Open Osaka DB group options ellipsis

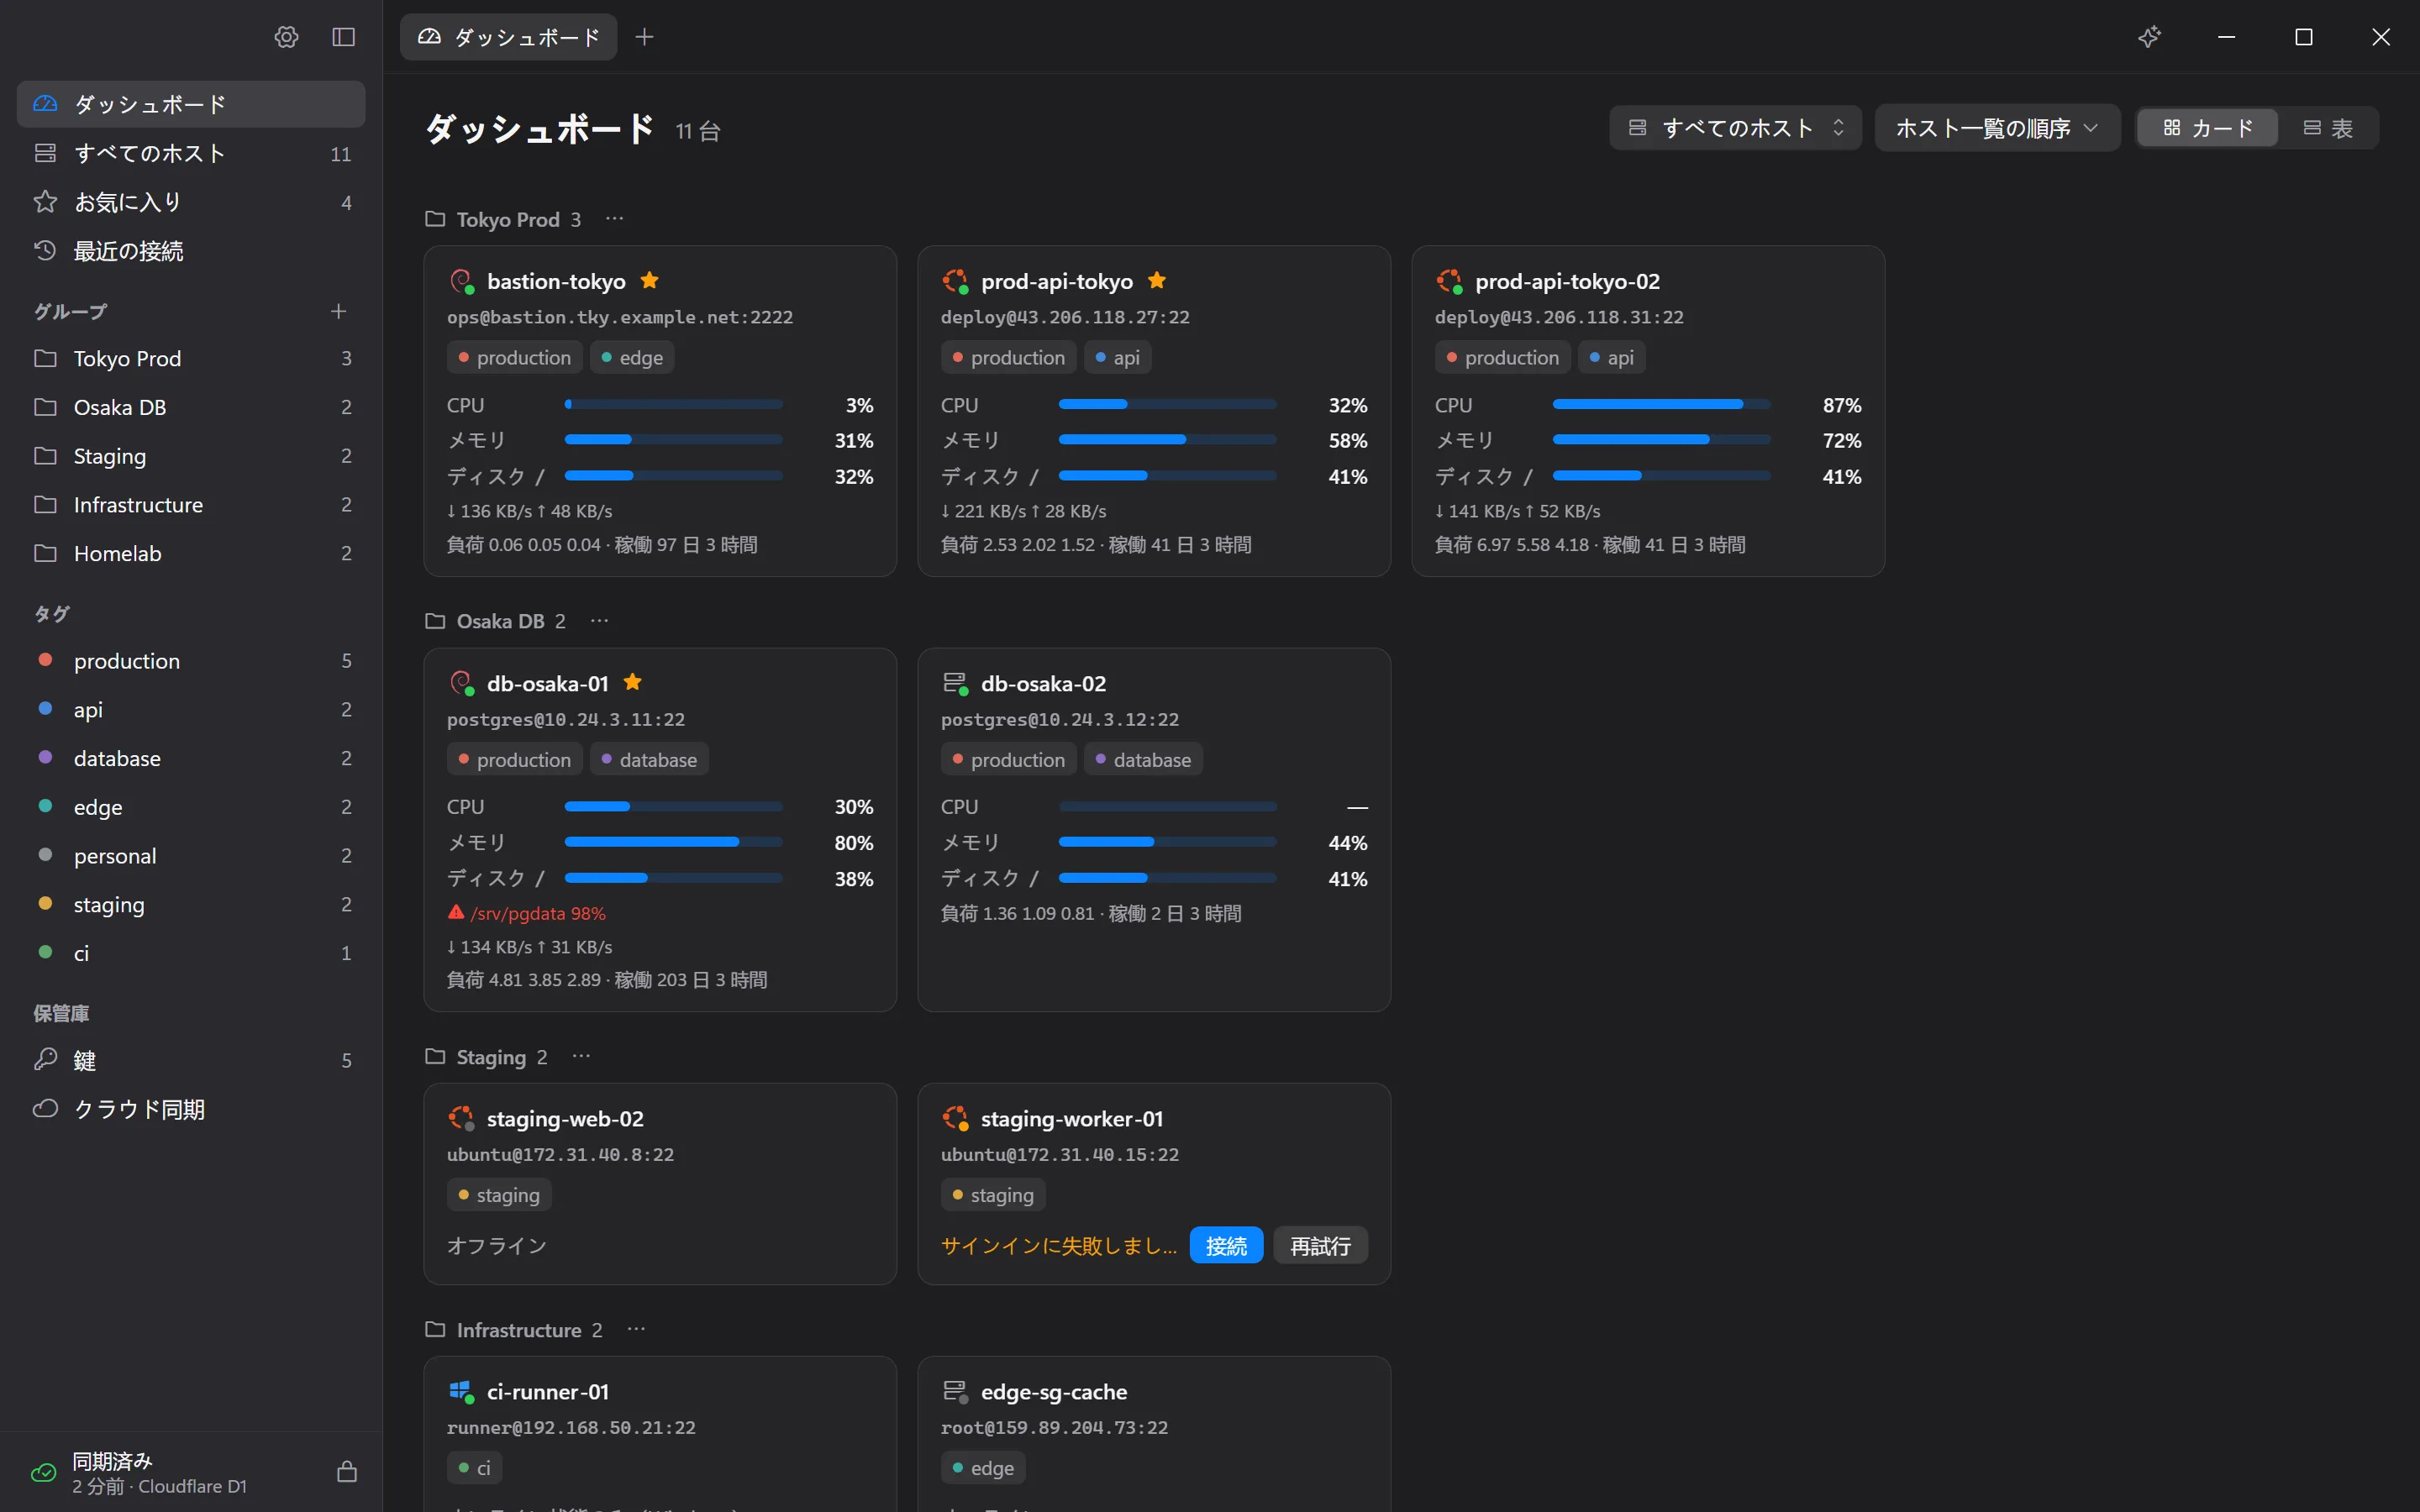pyautogui.click(x=600, y=620)
